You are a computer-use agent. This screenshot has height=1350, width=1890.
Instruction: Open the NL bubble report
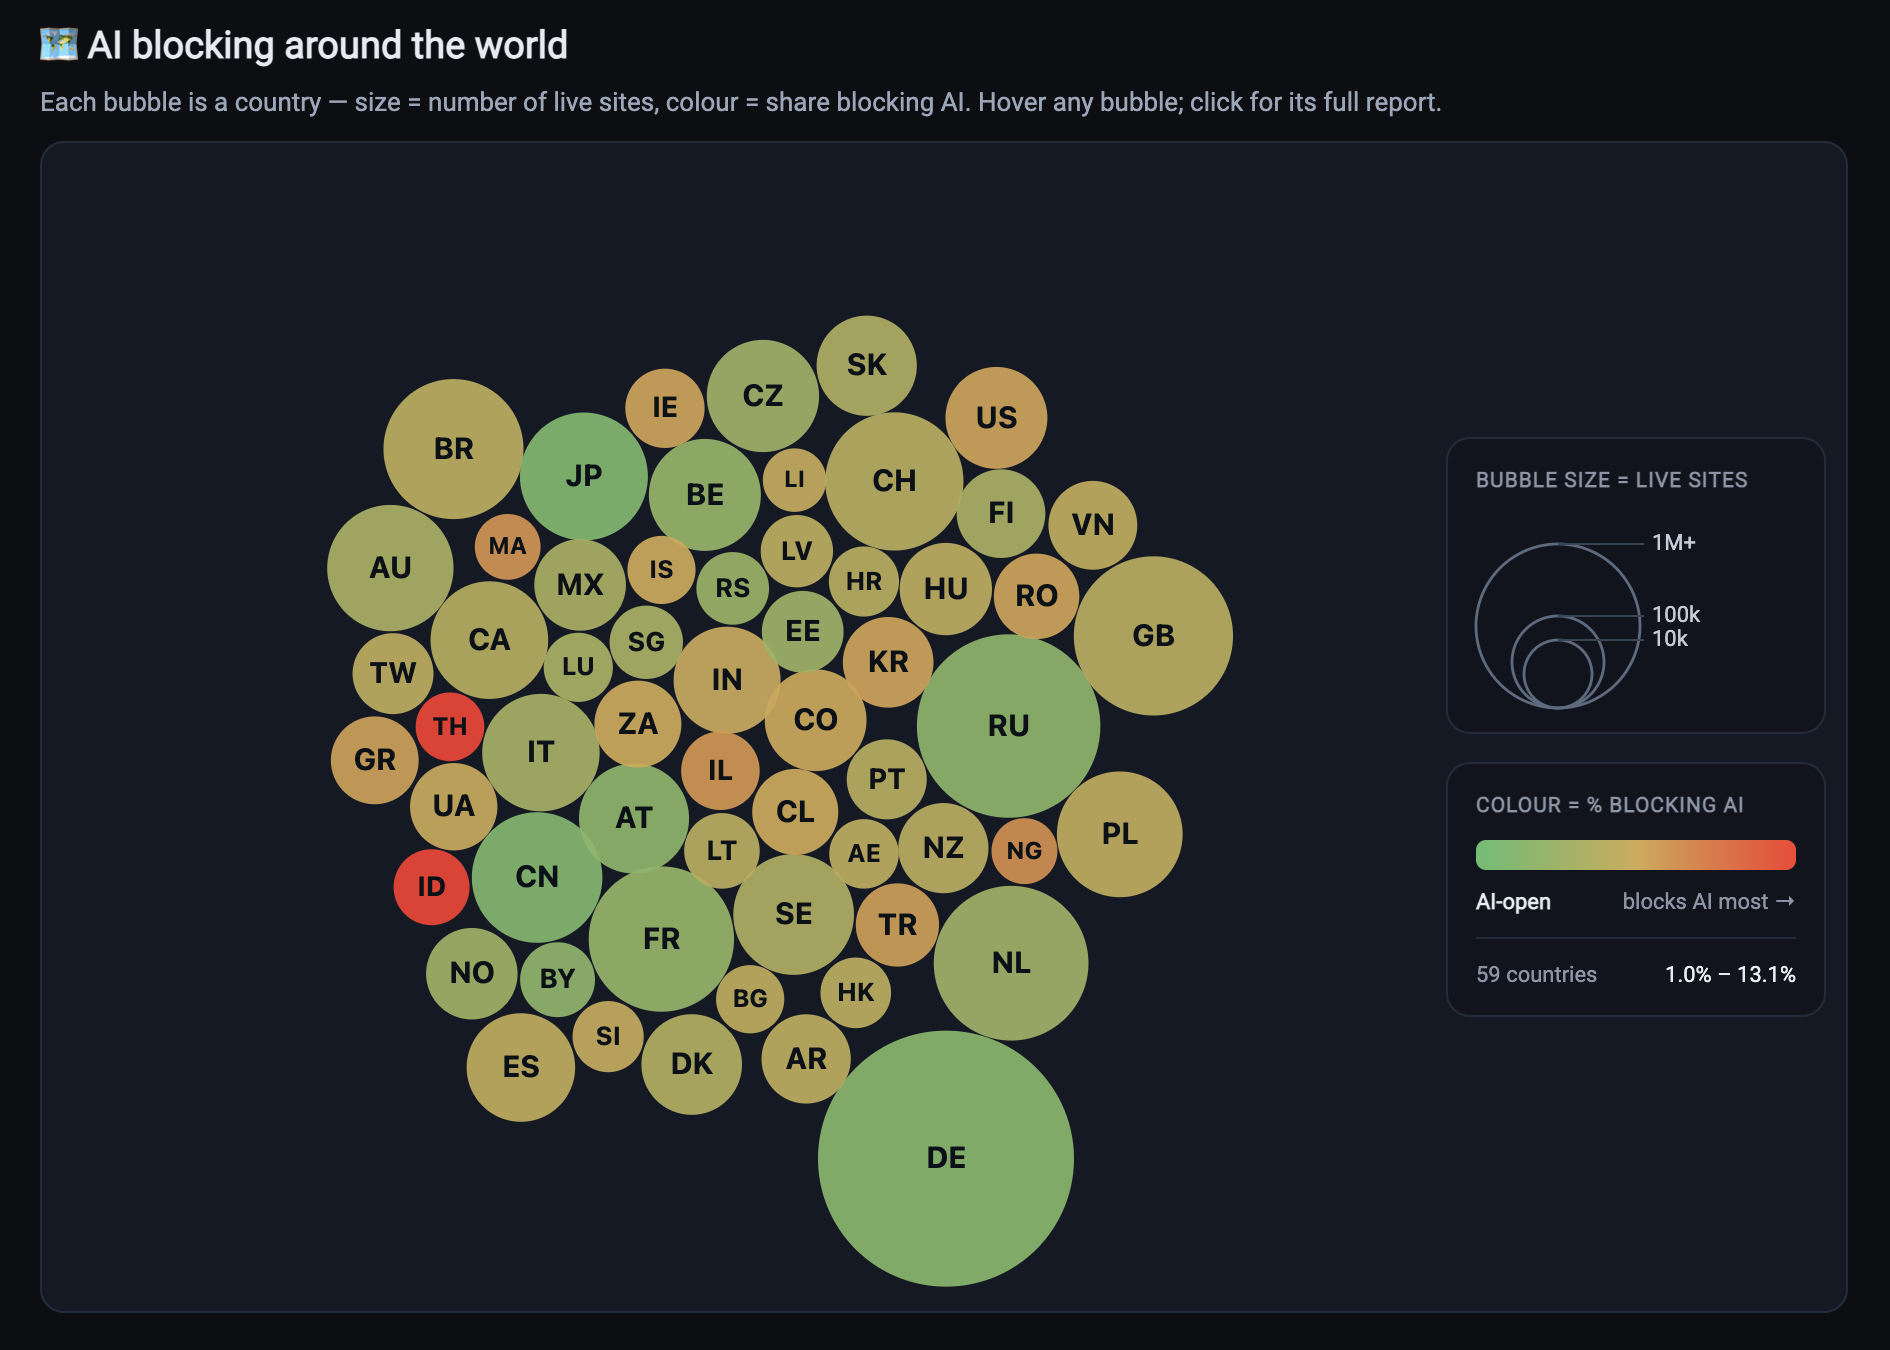point(1011,963)
